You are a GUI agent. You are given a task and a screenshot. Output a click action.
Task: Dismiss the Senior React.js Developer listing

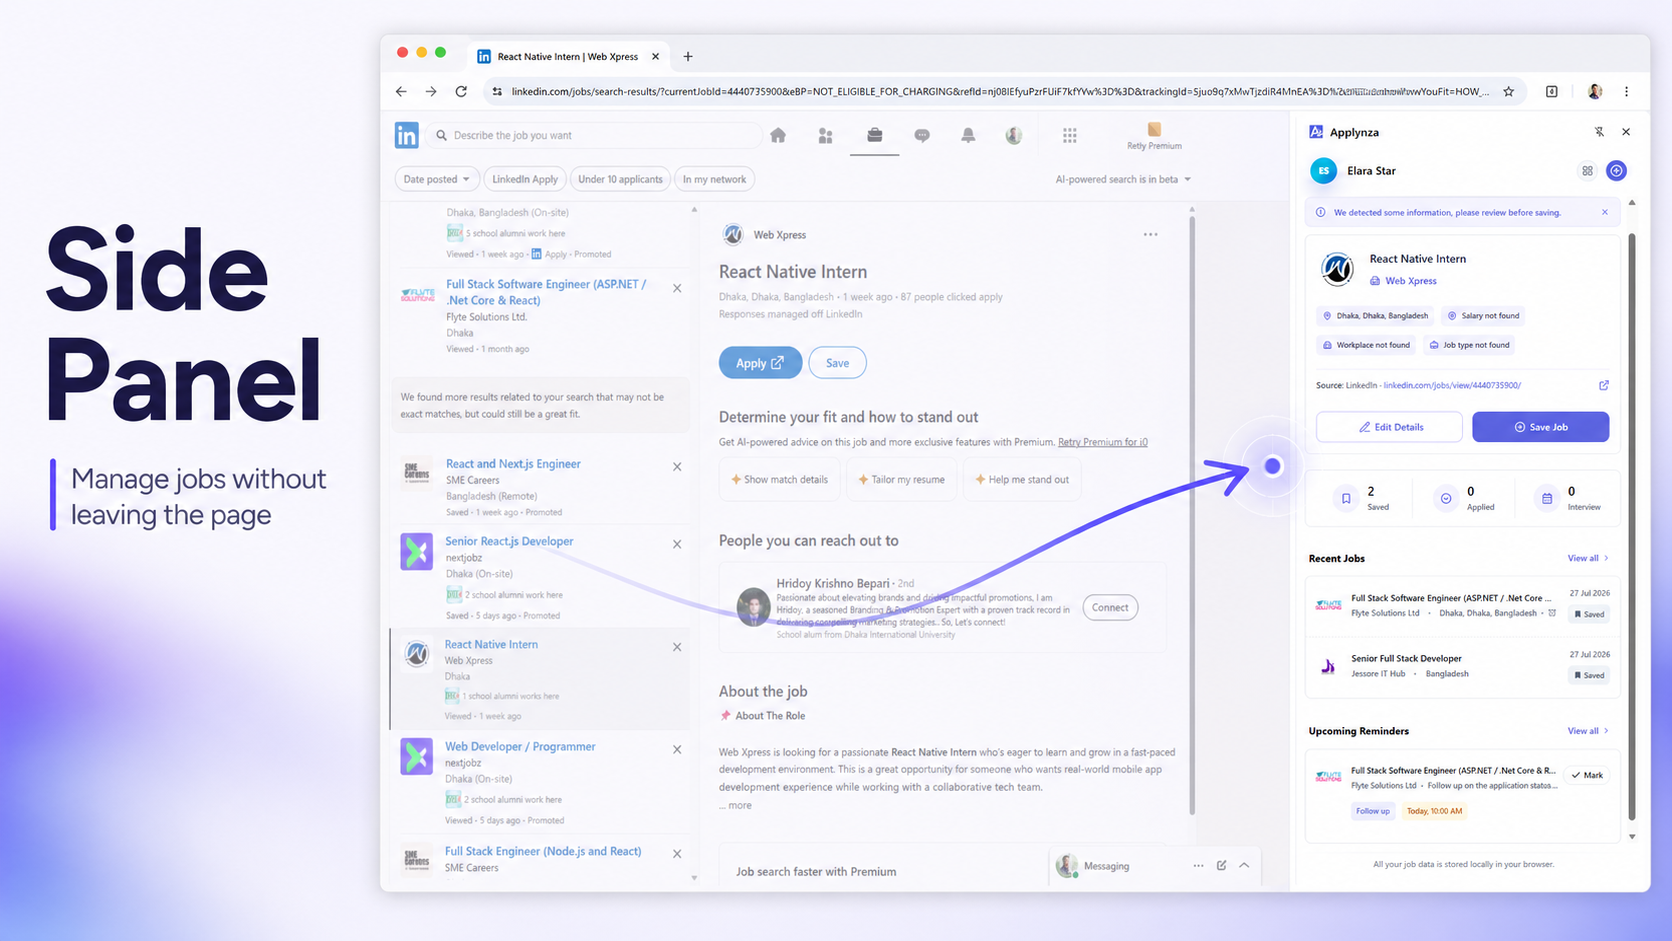[677, 545]
